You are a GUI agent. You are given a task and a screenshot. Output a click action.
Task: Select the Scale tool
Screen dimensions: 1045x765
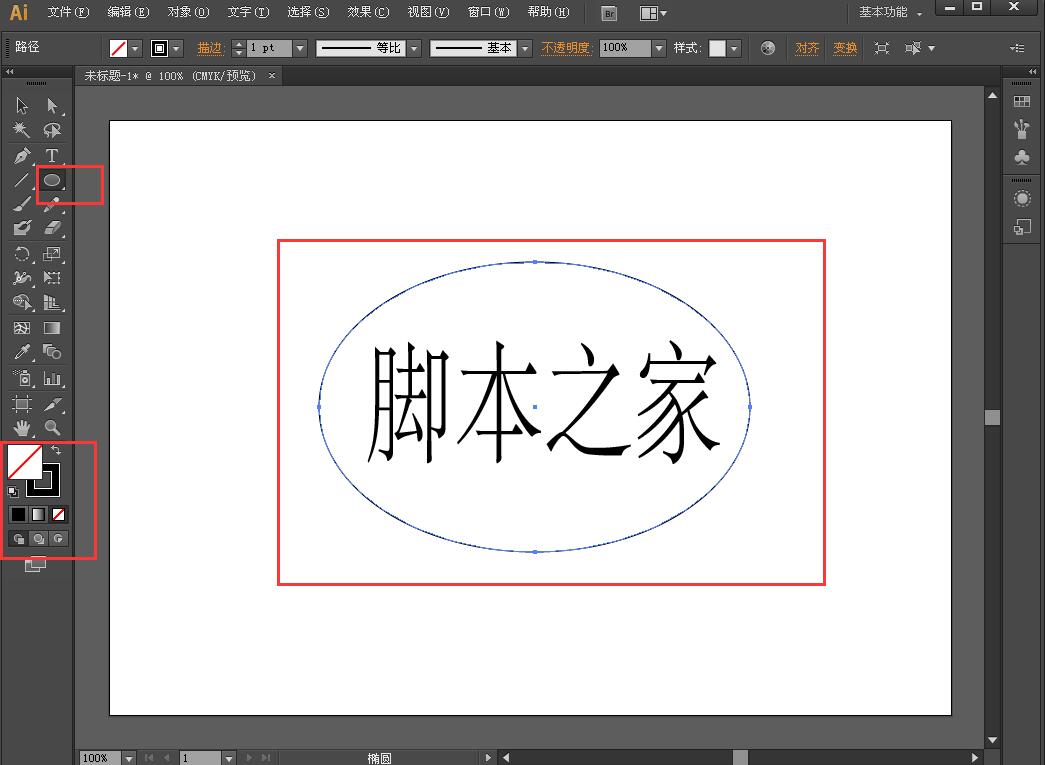click(52, 254)
